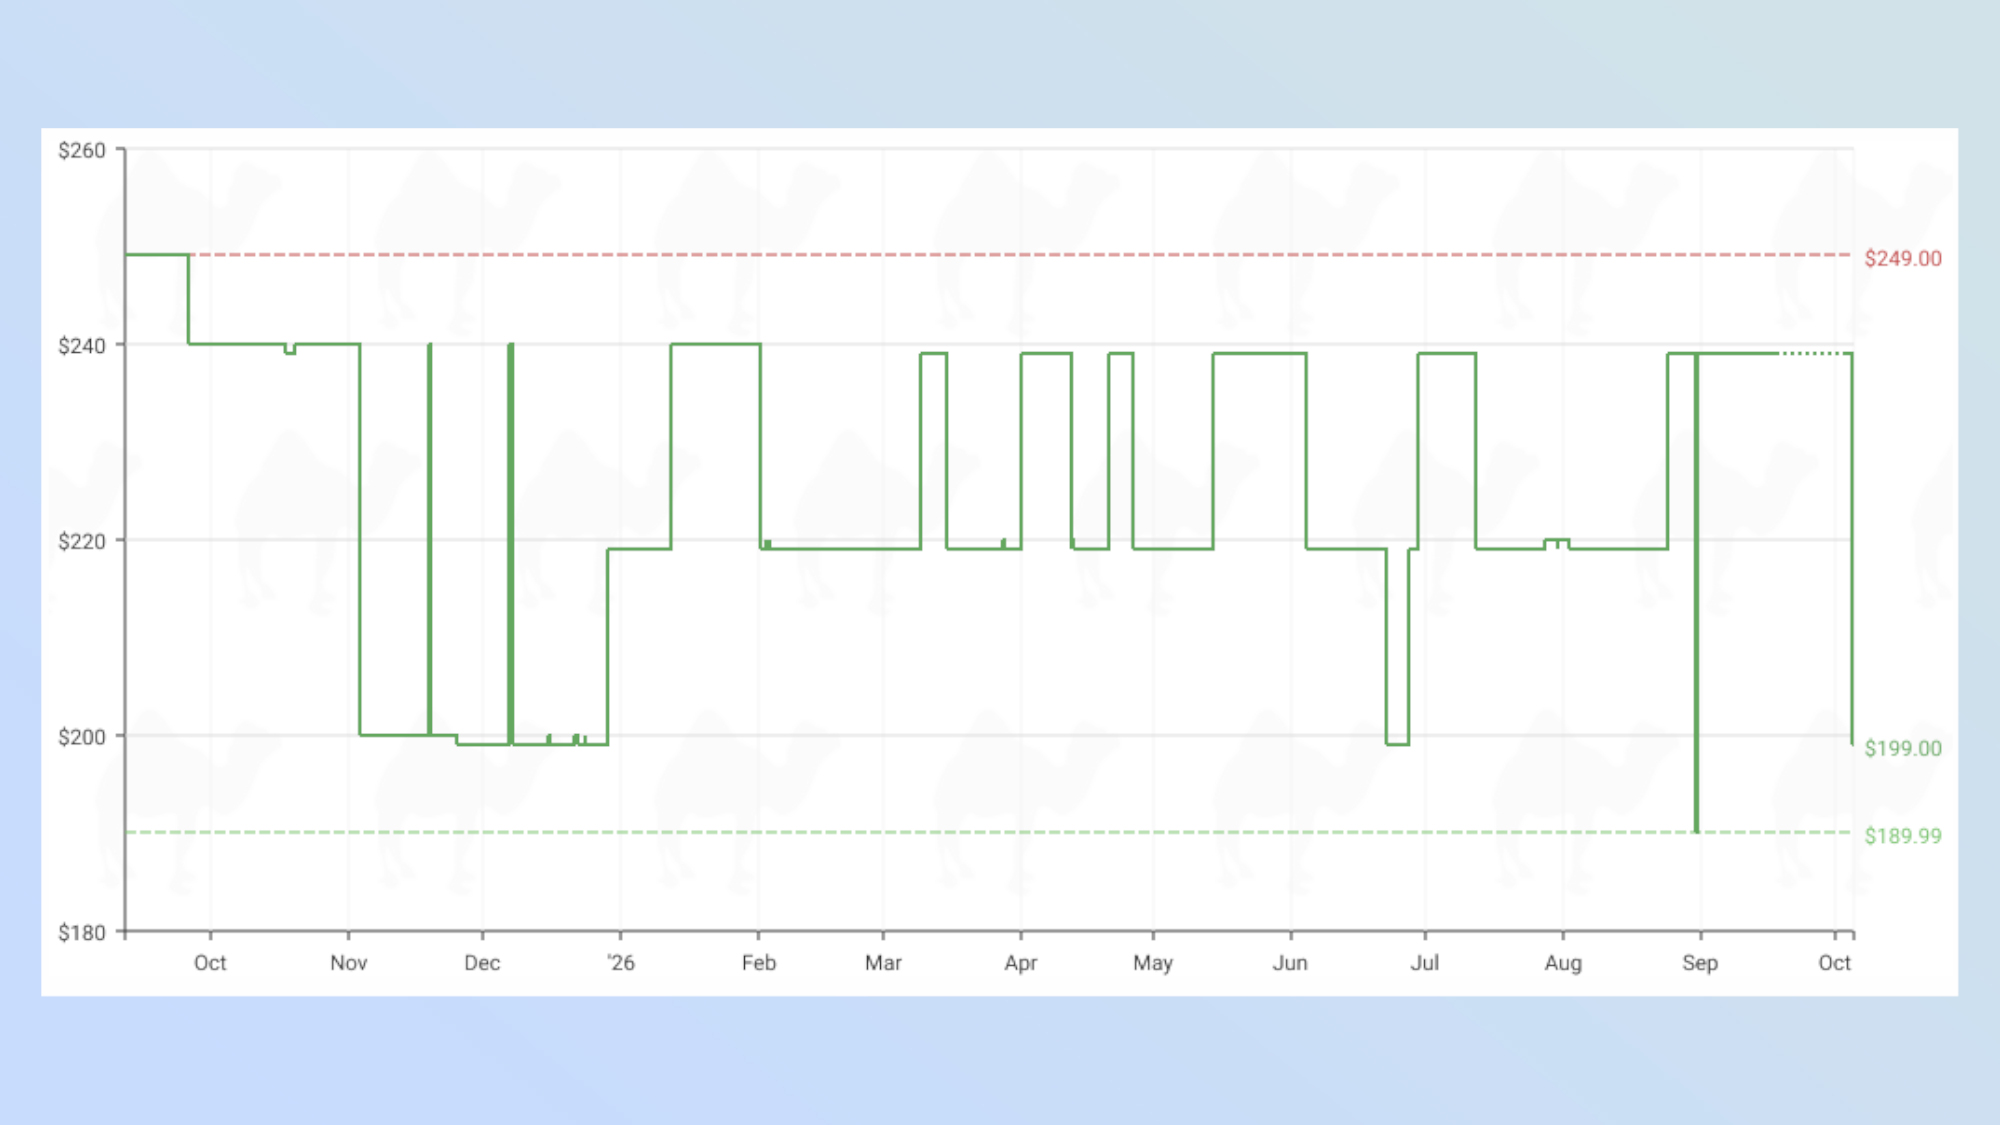This screenshot has width=2000, height=1125.
Task: Click the Dec x-axis label
Action: pos(482,962)
